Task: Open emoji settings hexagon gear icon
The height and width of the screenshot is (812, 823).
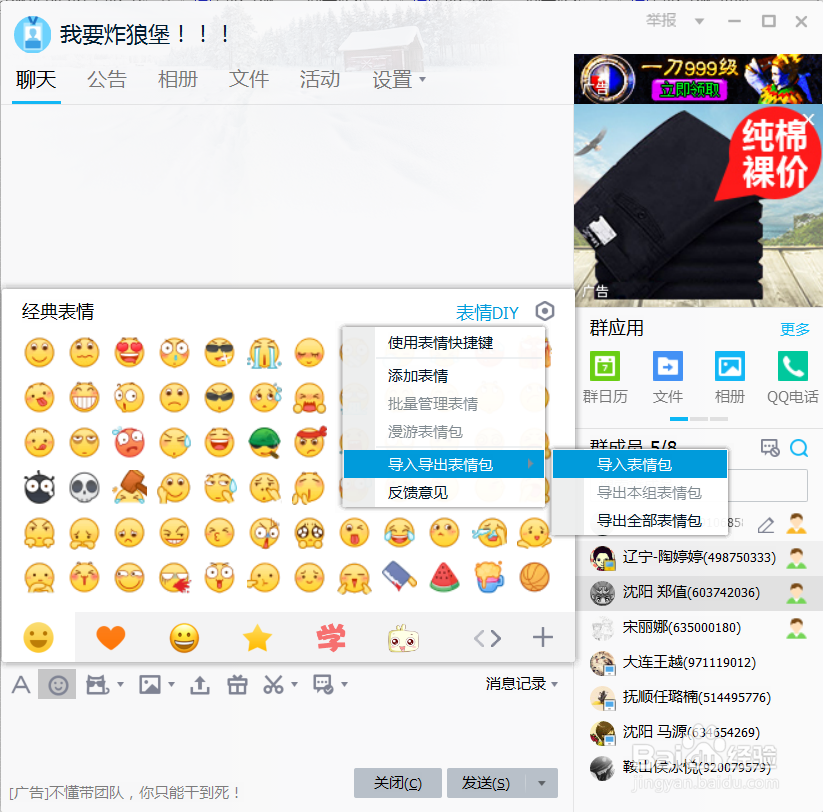Action: [x=545, y=311]
